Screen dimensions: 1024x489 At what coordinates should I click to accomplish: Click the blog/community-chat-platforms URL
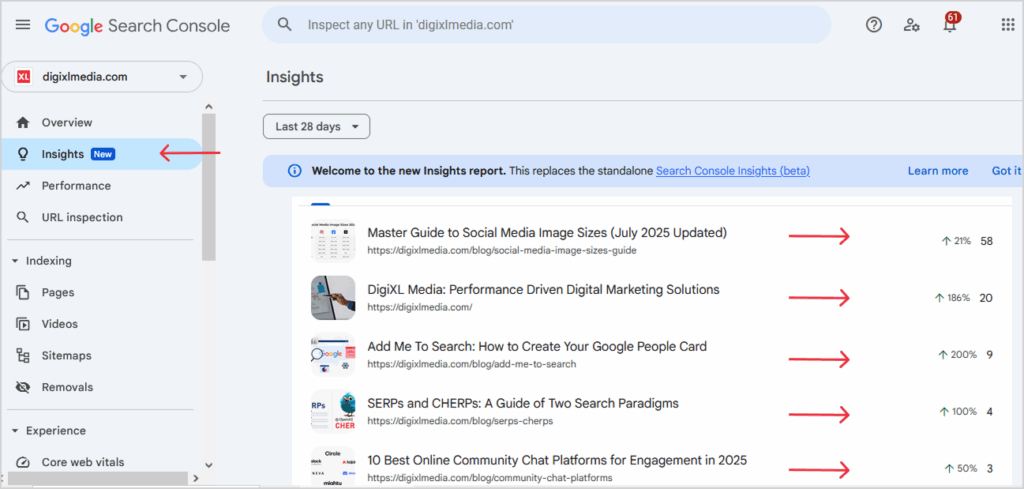tap(490, 478)
